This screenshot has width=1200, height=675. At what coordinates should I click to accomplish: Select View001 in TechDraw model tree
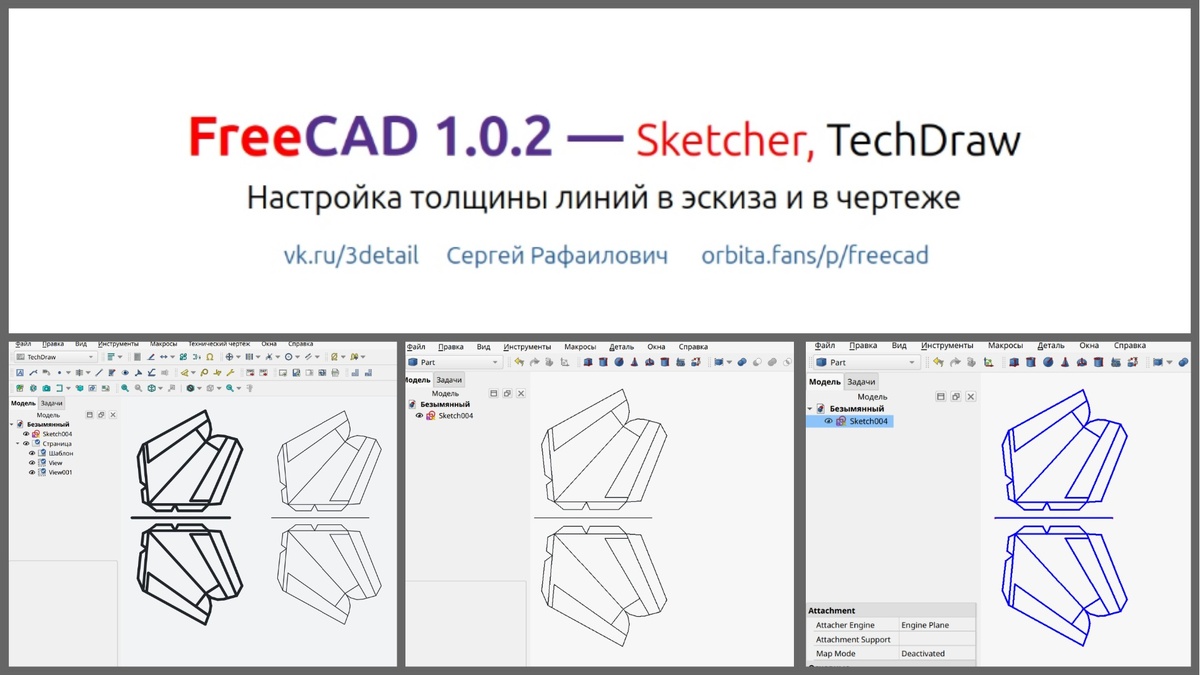point(60,472)
